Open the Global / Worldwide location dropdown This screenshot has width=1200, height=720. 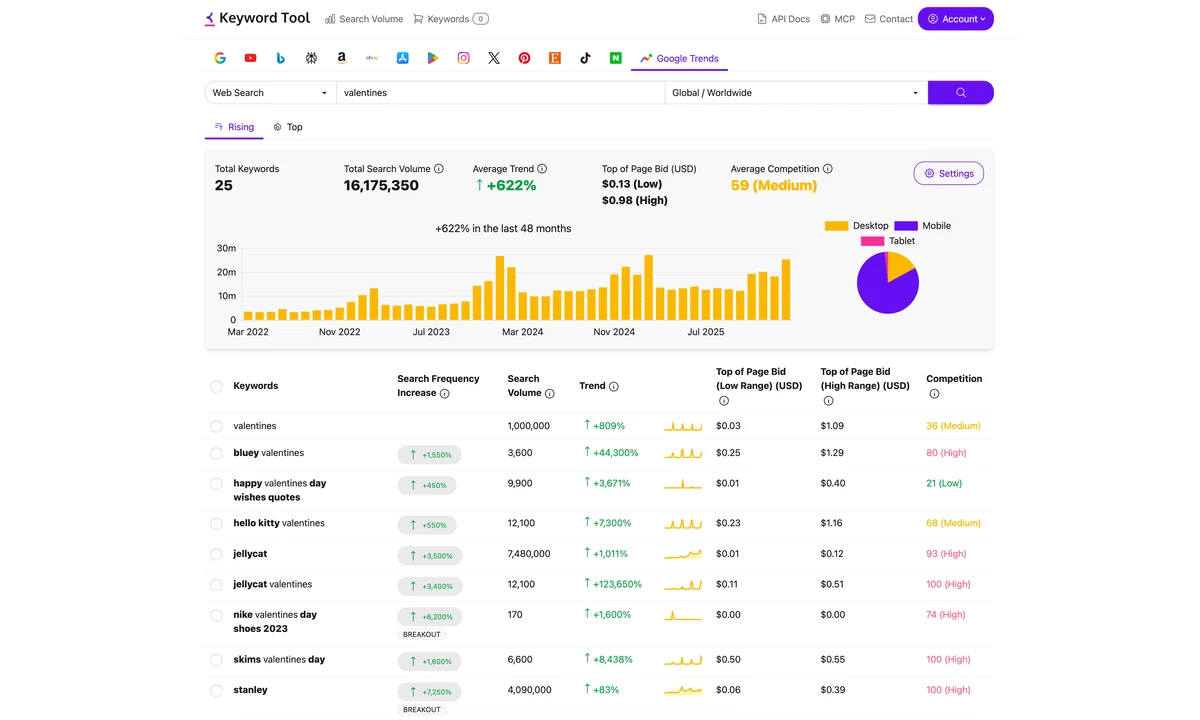pos(796,92)
